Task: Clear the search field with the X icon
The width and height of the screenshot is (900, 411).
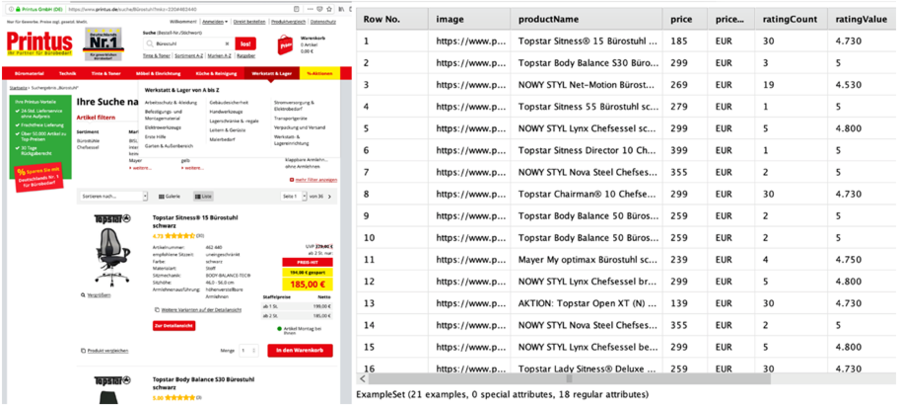Action: click(226, 44)
